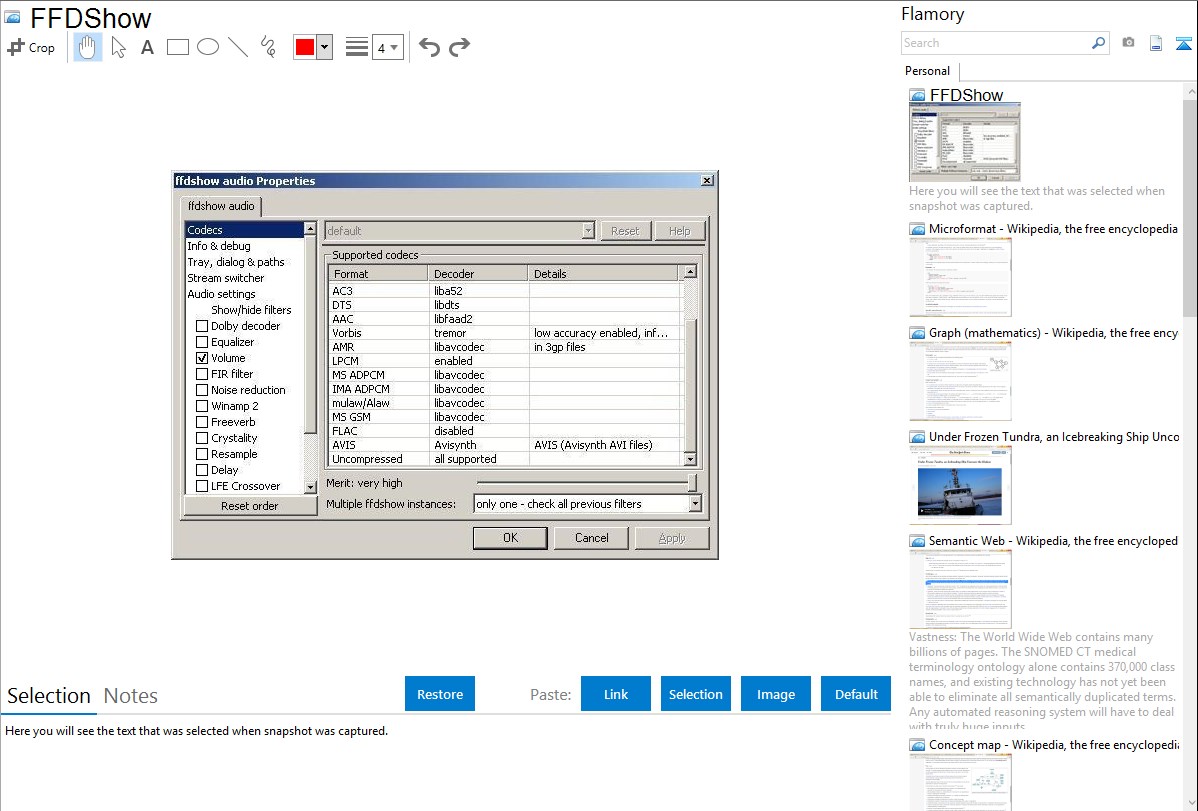Pick the rectangle shape tool
The height and width of the screenshot is (811, 1198).
(177, 47)
